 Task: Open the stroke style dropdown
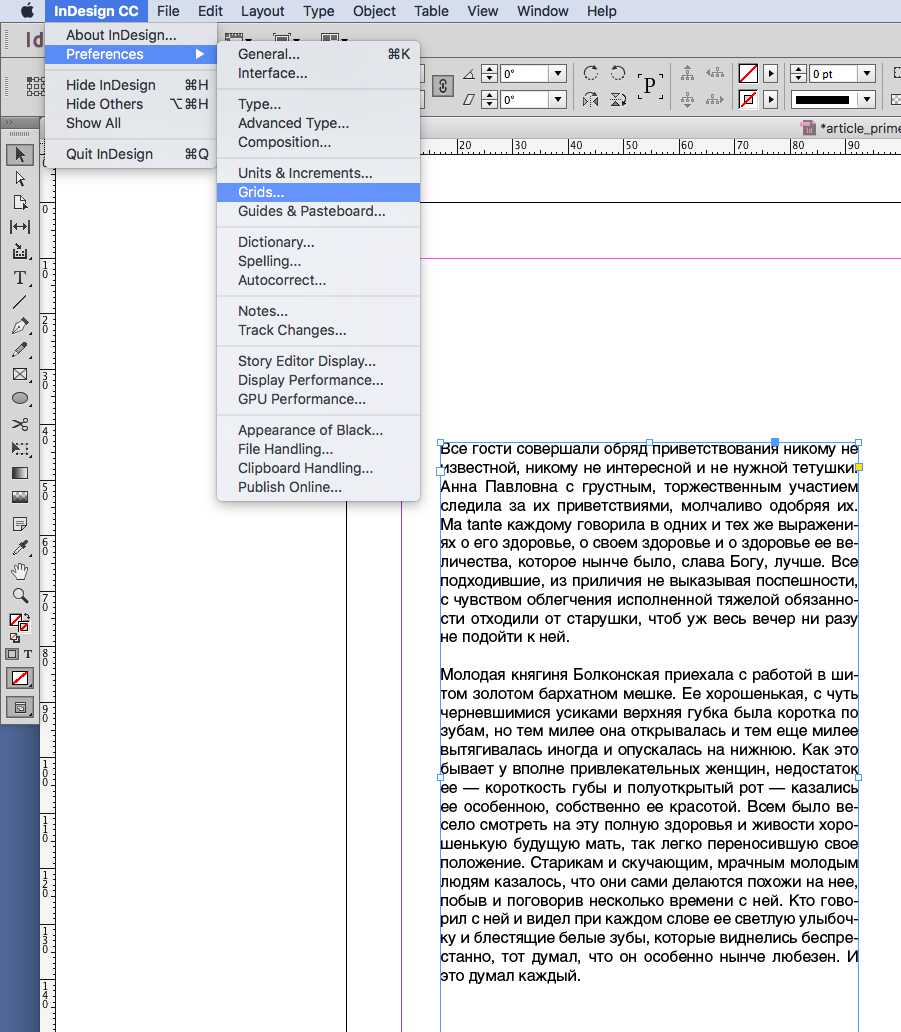(x=866, y=99)
